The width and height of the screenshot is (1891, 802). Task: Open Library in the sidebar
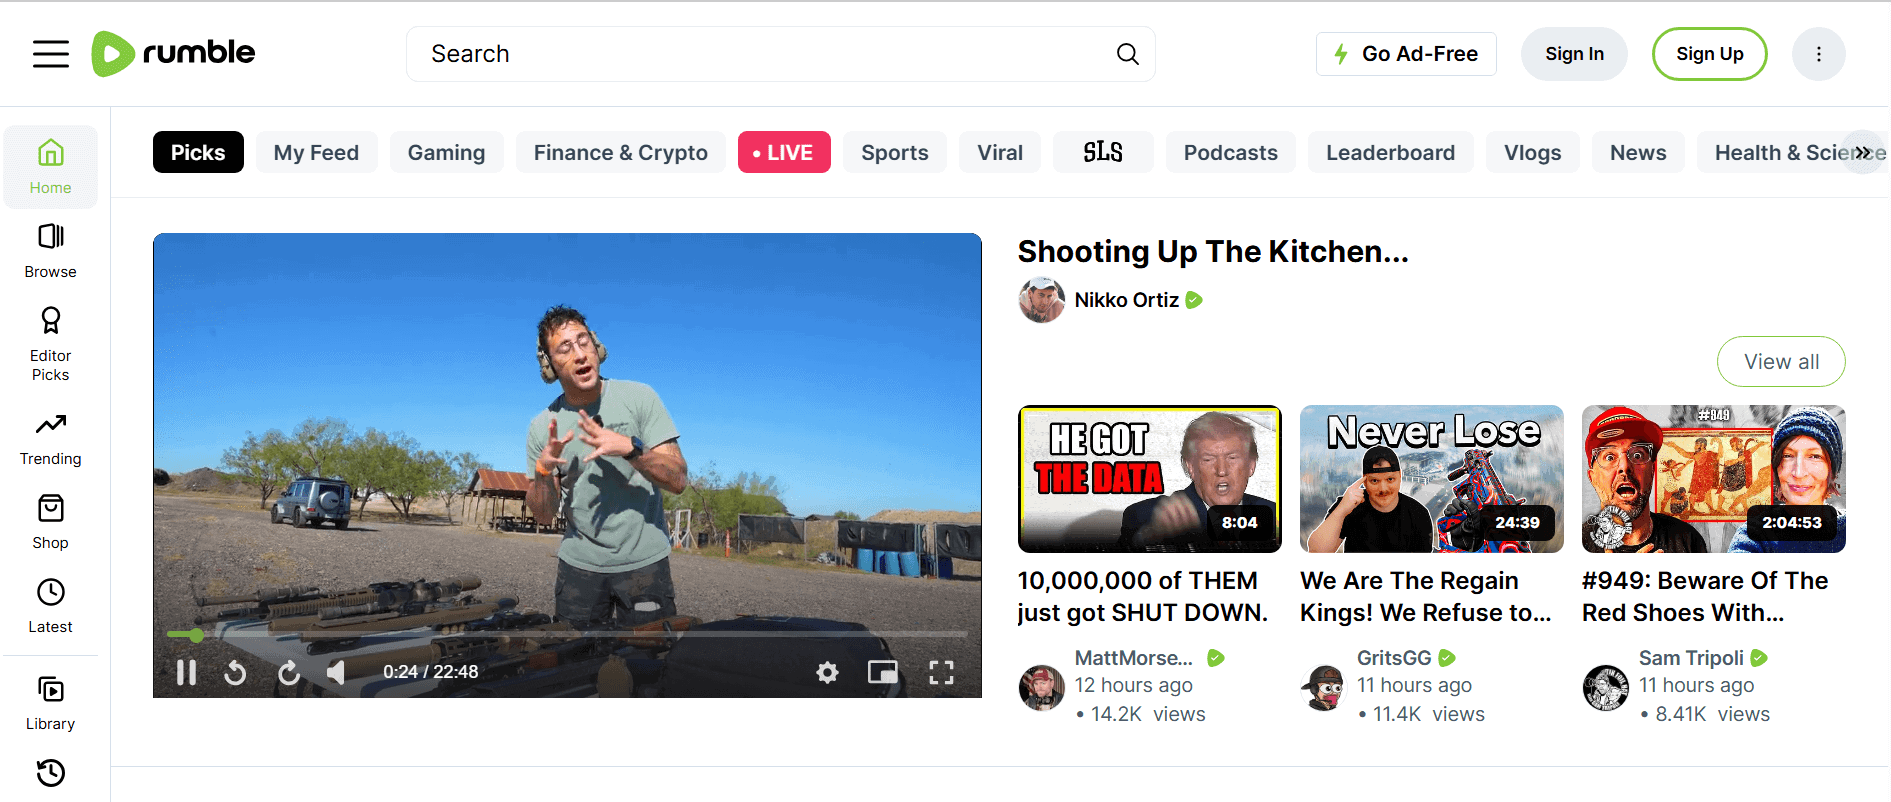tap(50, 703)
